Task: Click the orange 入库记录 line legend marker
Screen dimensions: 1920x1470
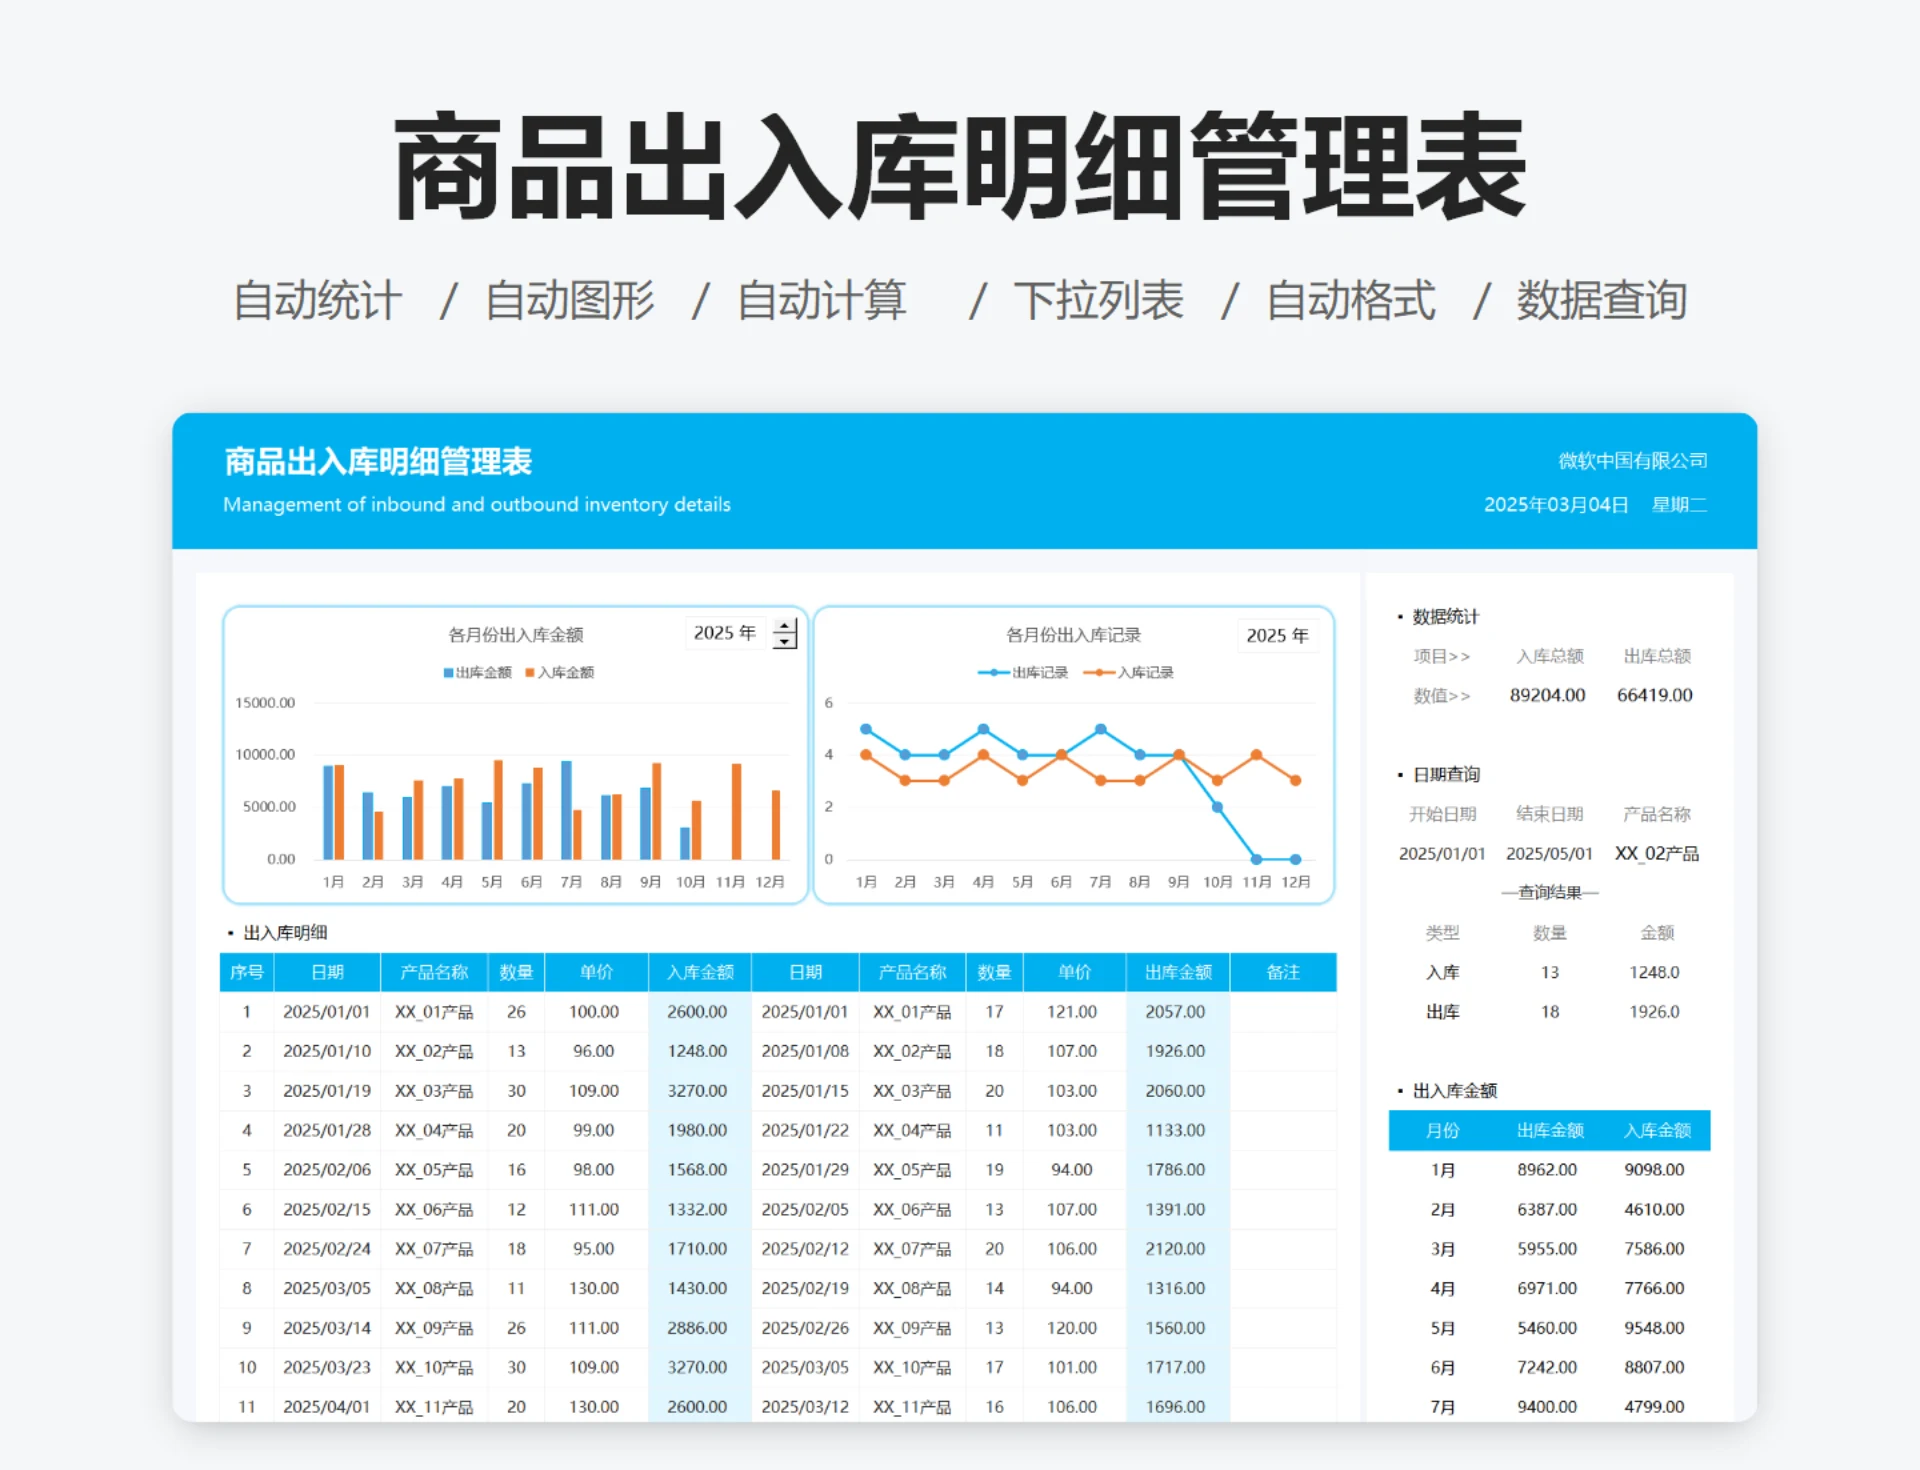Action: pos(1097,672)
